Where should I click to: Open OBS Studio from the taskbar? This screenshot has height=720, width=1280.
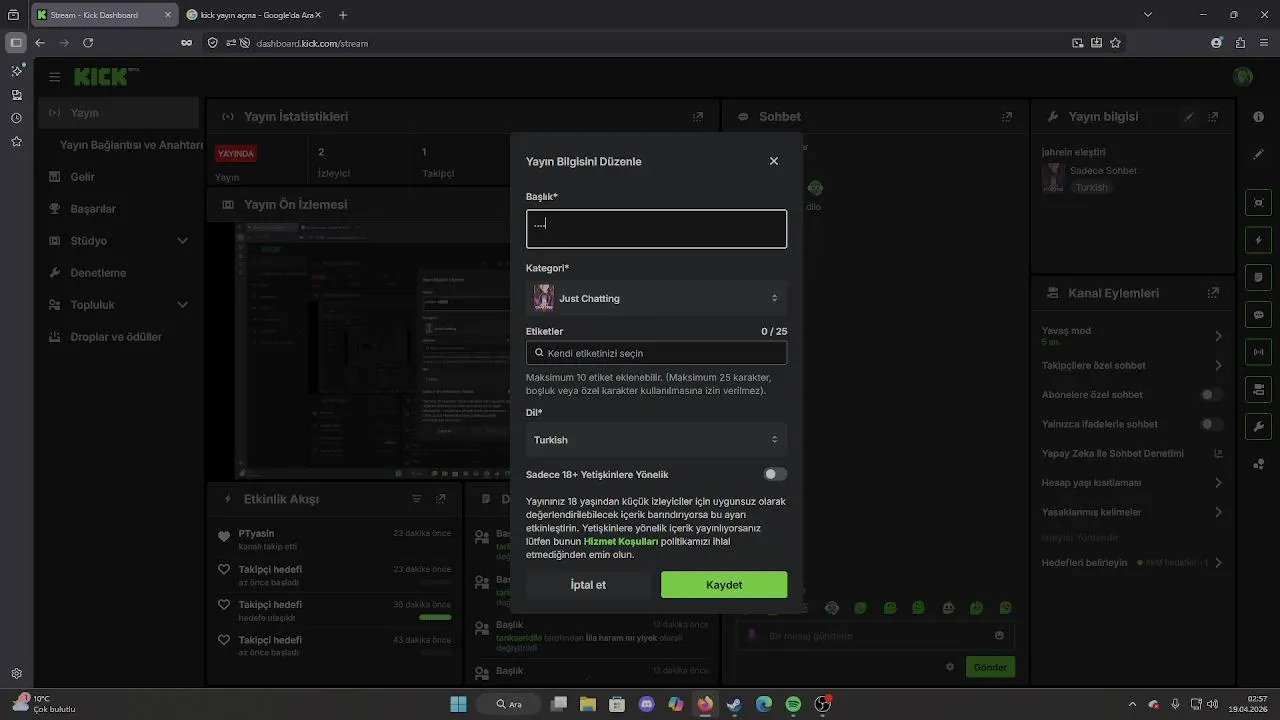coord(822,704)
